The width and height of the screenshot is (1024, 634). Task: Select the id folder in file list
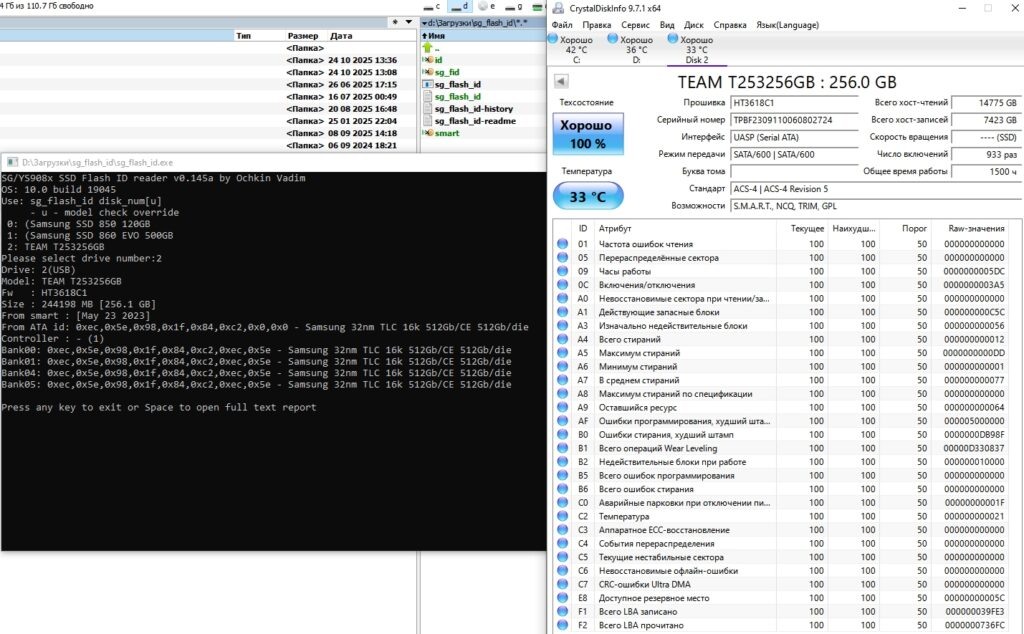click(x=438, y=59)
